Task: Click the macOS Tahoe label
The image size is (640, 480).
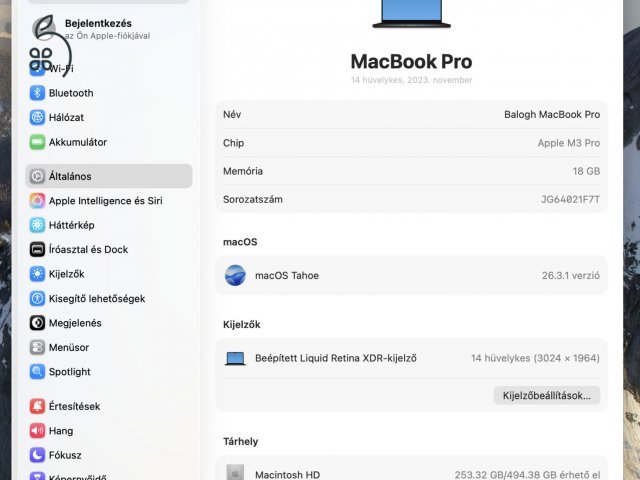Action: click(x=287, y=276)
